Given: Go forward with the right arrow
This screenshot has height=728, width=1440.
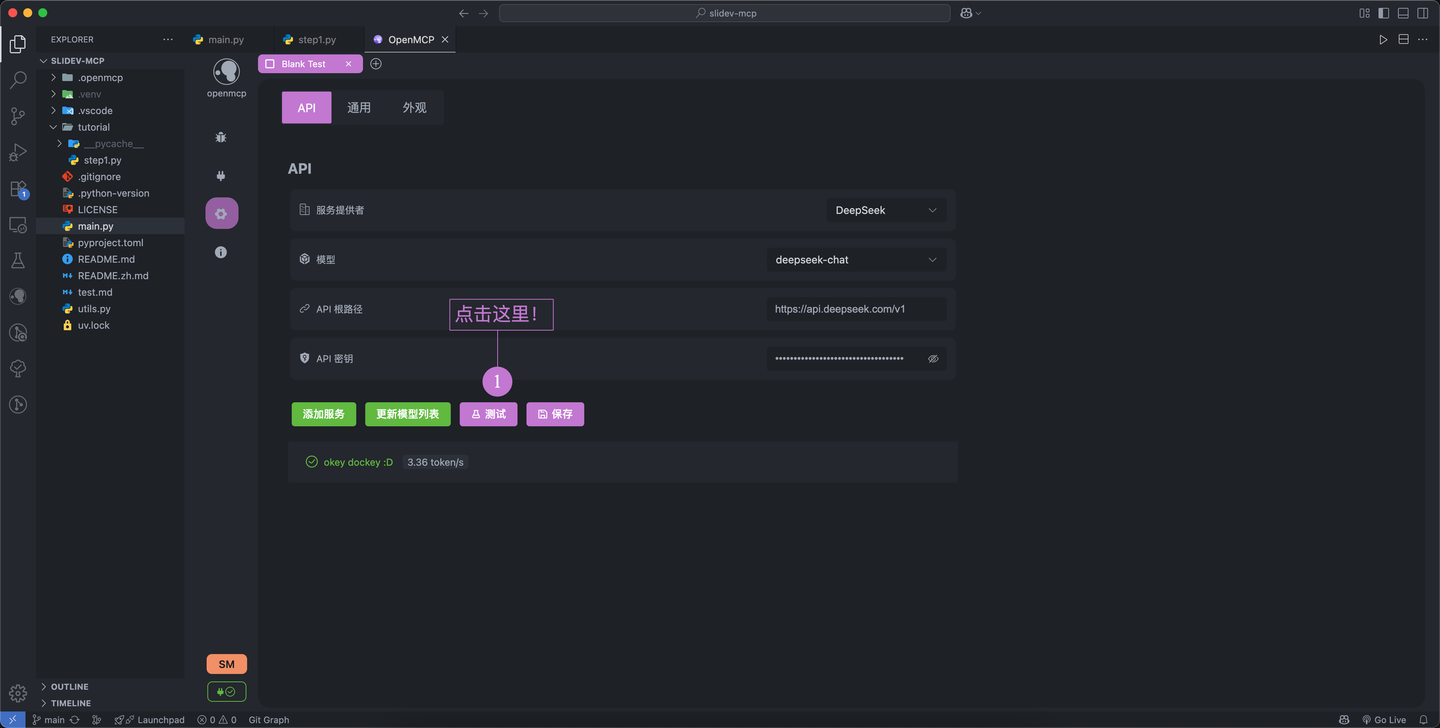Looking at the screenshot, I should [x=484, y=13].
